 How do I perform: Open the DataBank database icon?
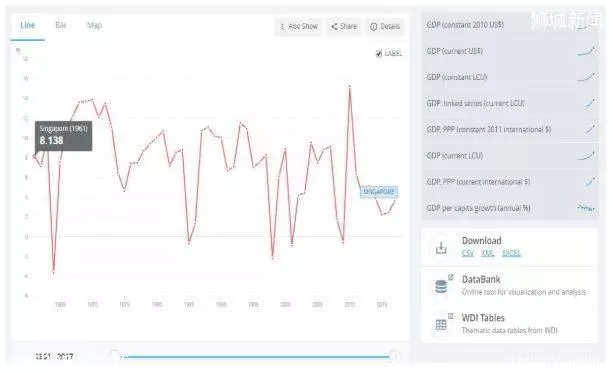(x=441, y=287)
